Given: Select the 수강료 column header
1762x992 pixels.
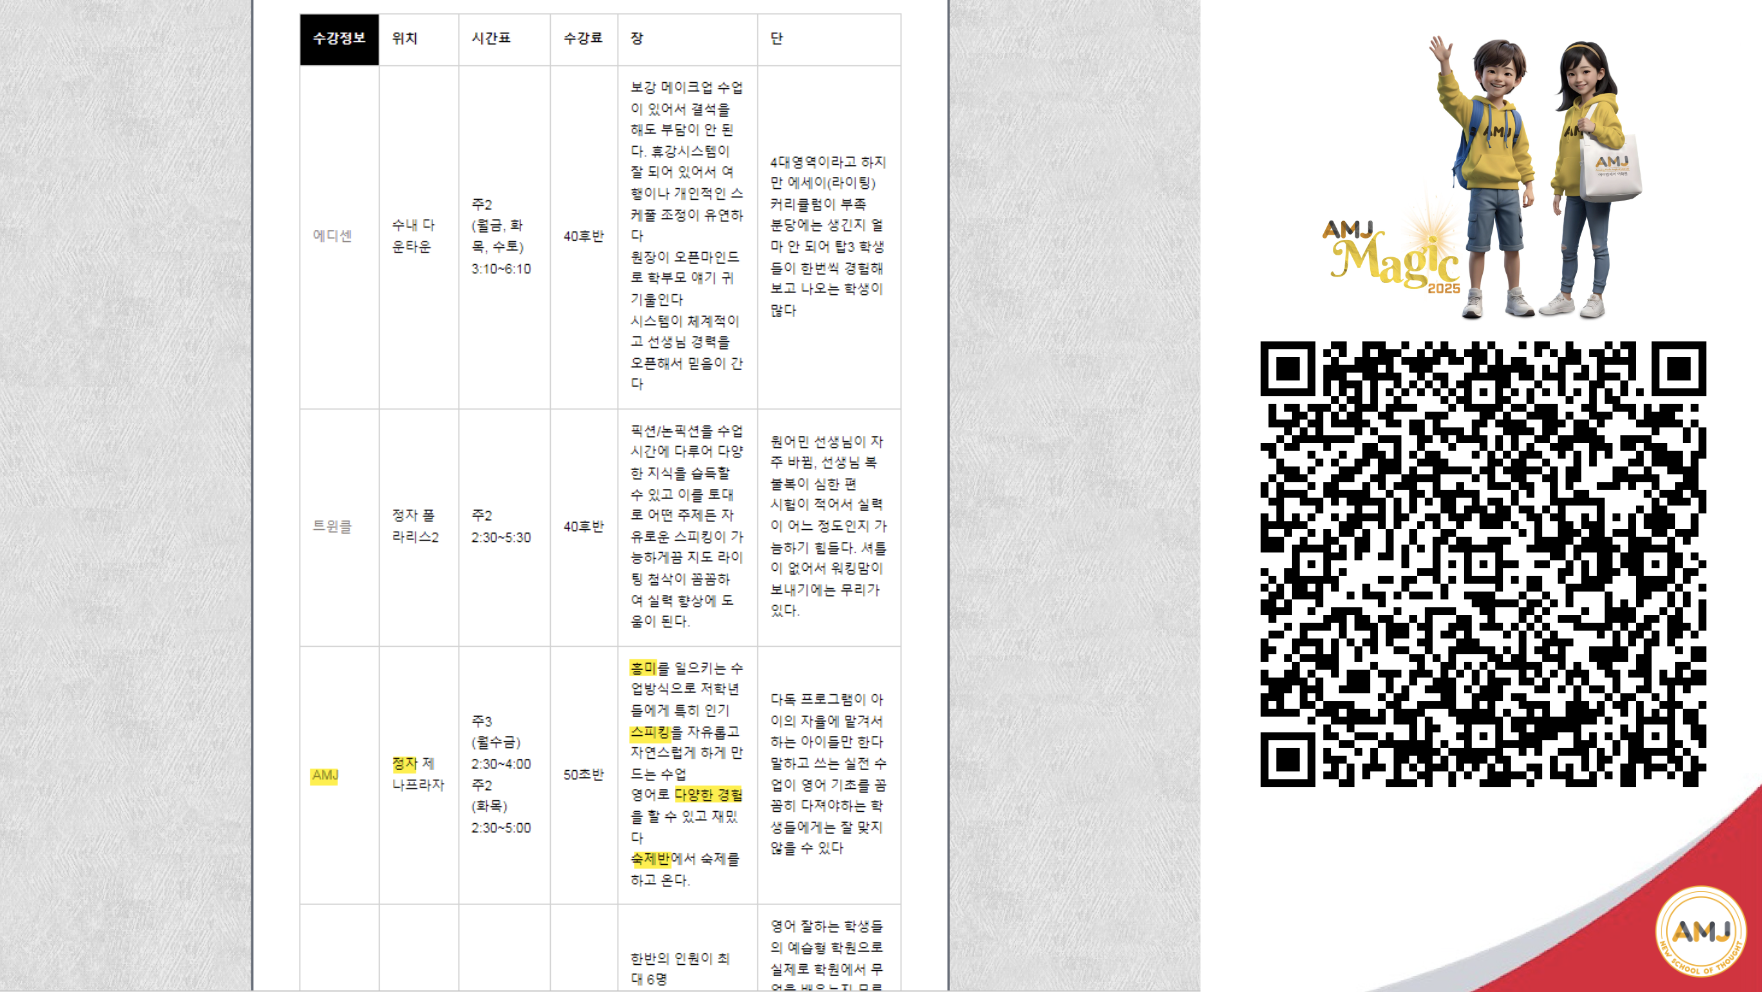Looking at the screenshot, I should tap(583, 39).
